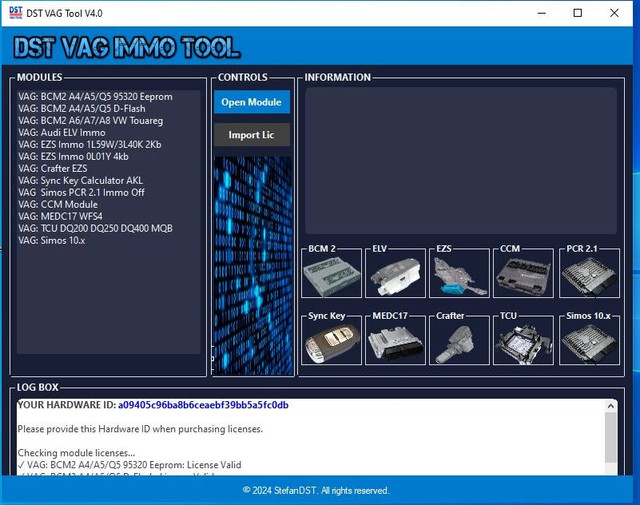Select VAG: EZS Immo 1L59W/3L40K 2Kb
The image size is (640, 505).
[x=89, y=145]
